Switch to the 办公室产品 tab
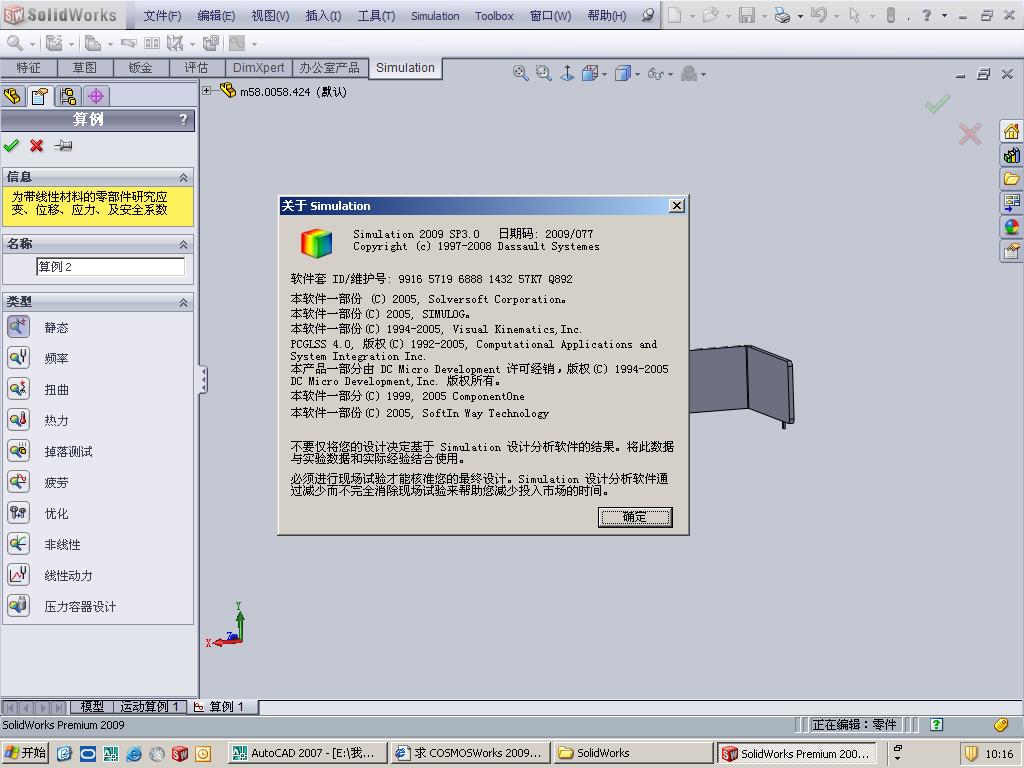 point(329,68)
